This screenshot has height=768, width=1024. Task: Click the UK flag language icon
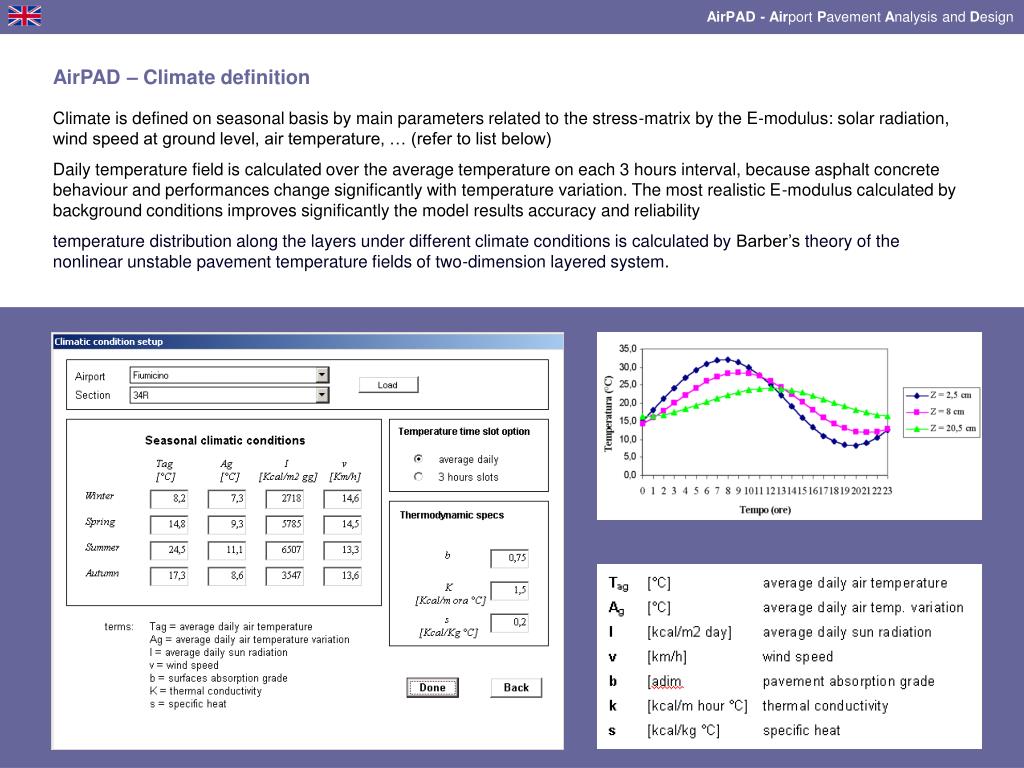pos(25,16)
